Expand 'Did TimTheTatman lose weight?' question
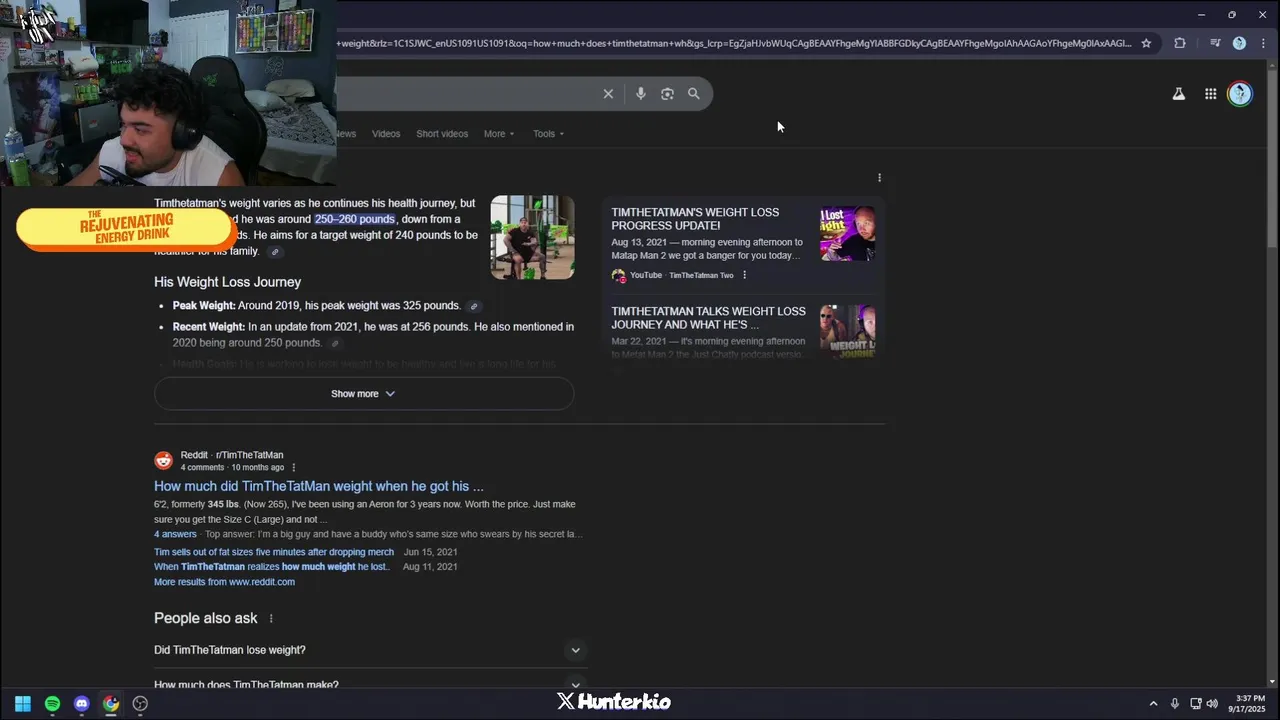Viewport: 1280px width, 720px height. [370, 650]
